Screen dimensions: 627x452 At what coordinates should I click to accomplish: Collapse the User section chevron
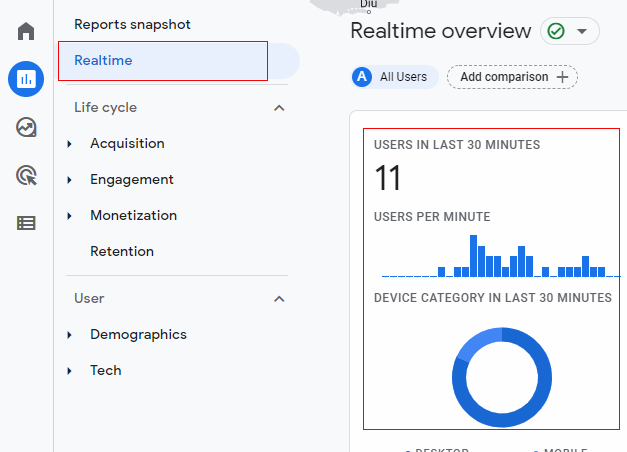[x=279, y=299]
